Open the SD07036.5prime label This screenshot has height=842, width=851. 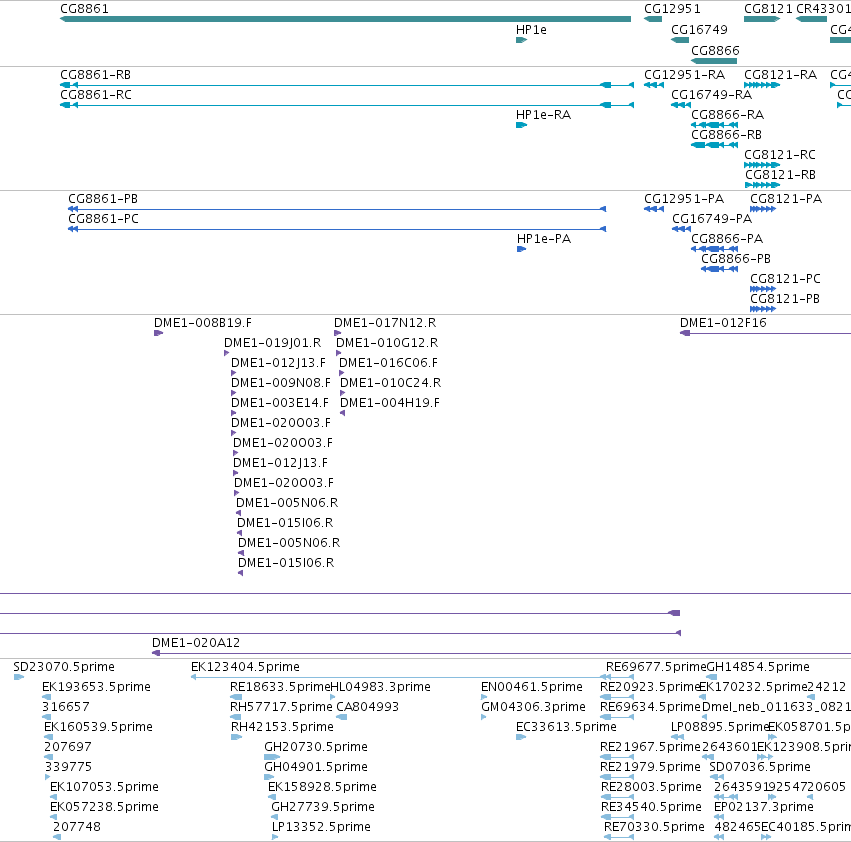759,767
